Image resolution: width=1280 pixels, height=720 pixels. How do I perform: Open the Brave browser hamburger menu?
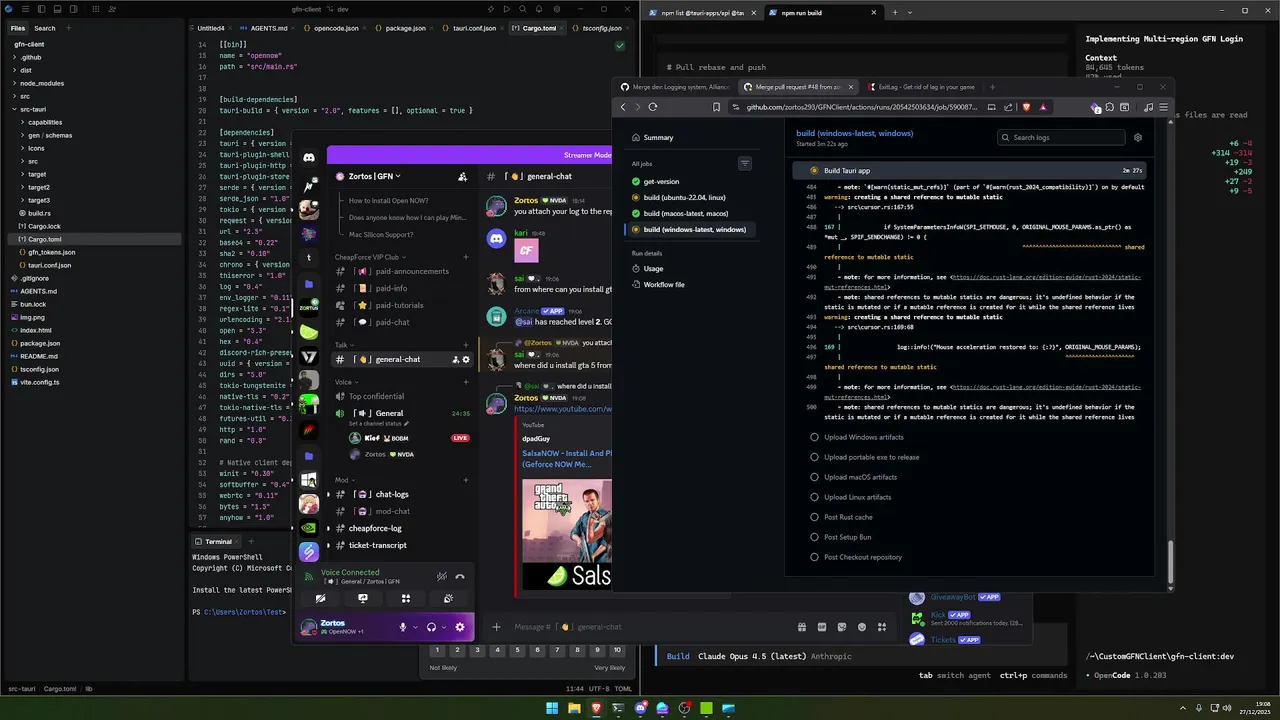1162,107
